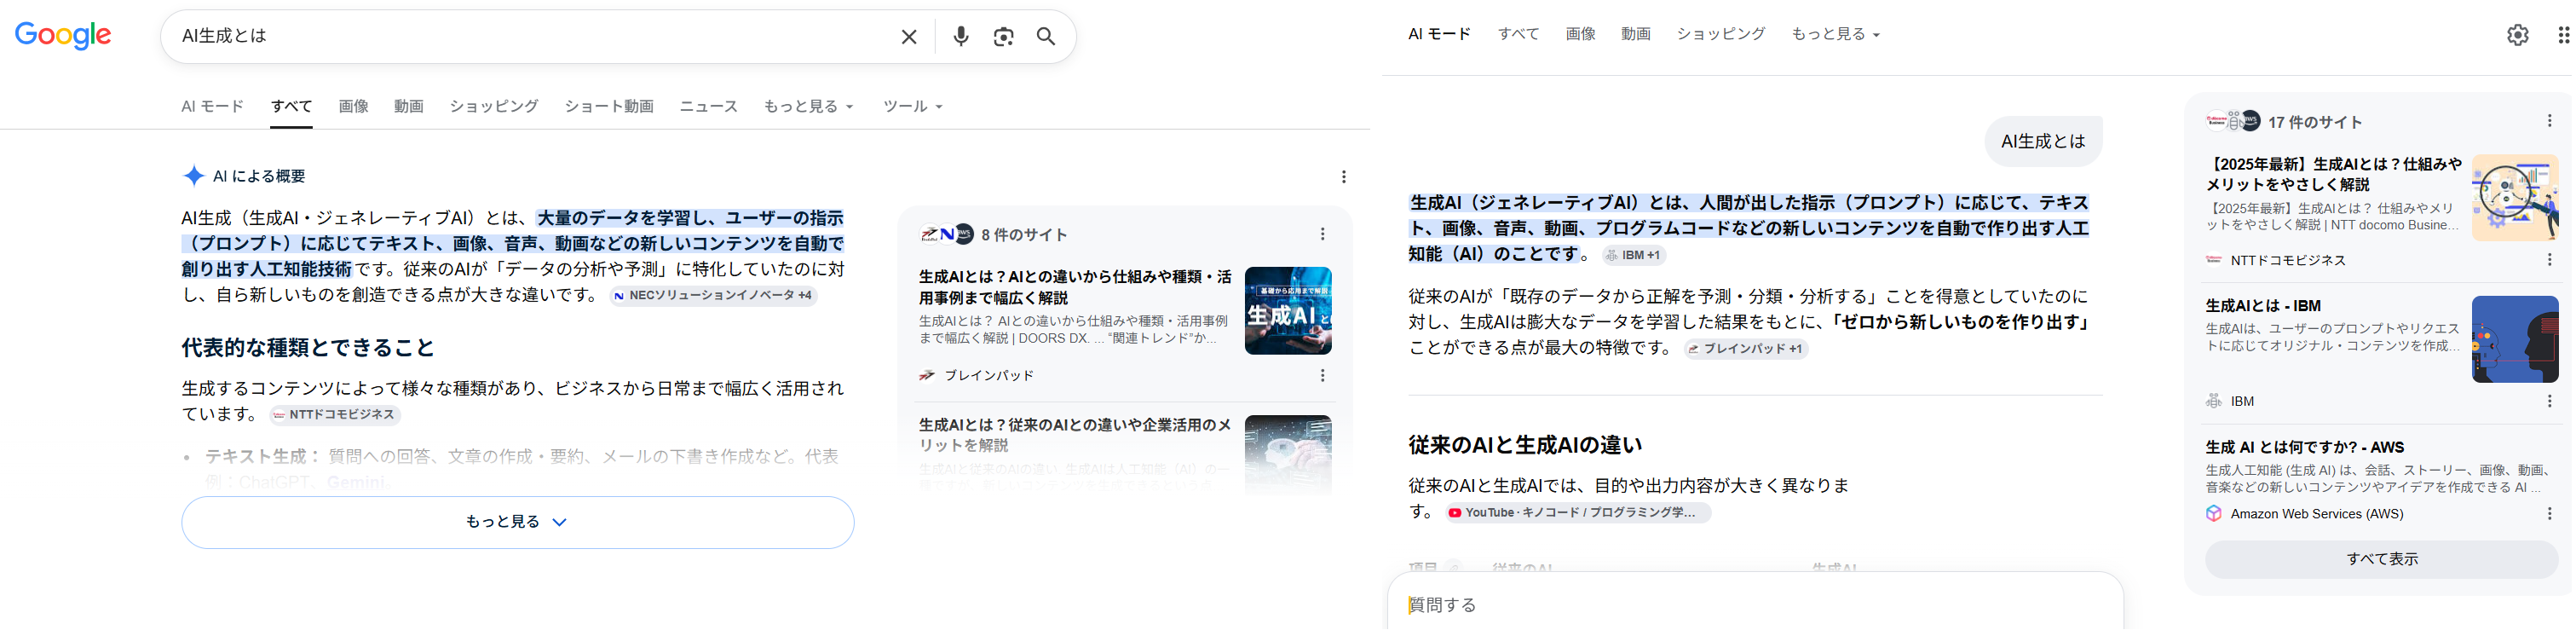Select すべて in the right header

click(x=1518, y=34)
